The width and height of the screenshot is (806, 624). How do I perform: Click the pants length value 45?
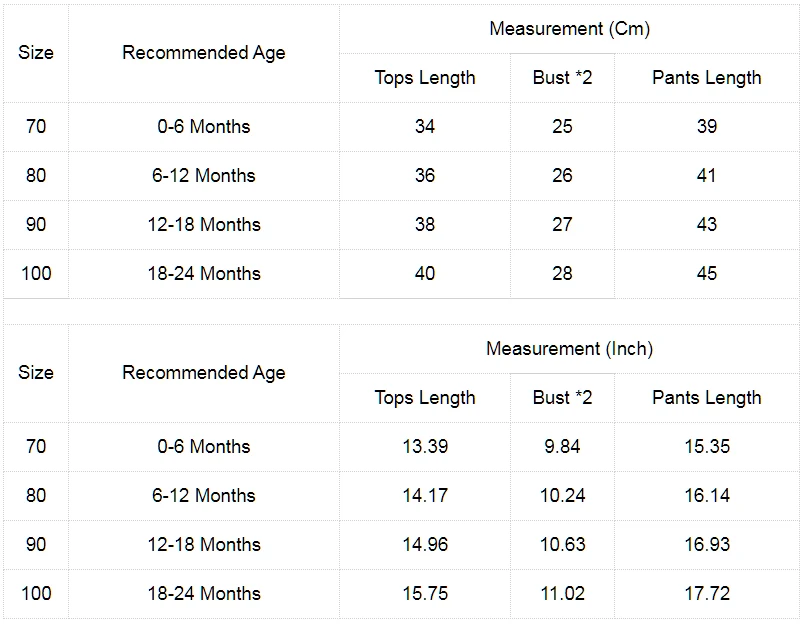[707, 273]
